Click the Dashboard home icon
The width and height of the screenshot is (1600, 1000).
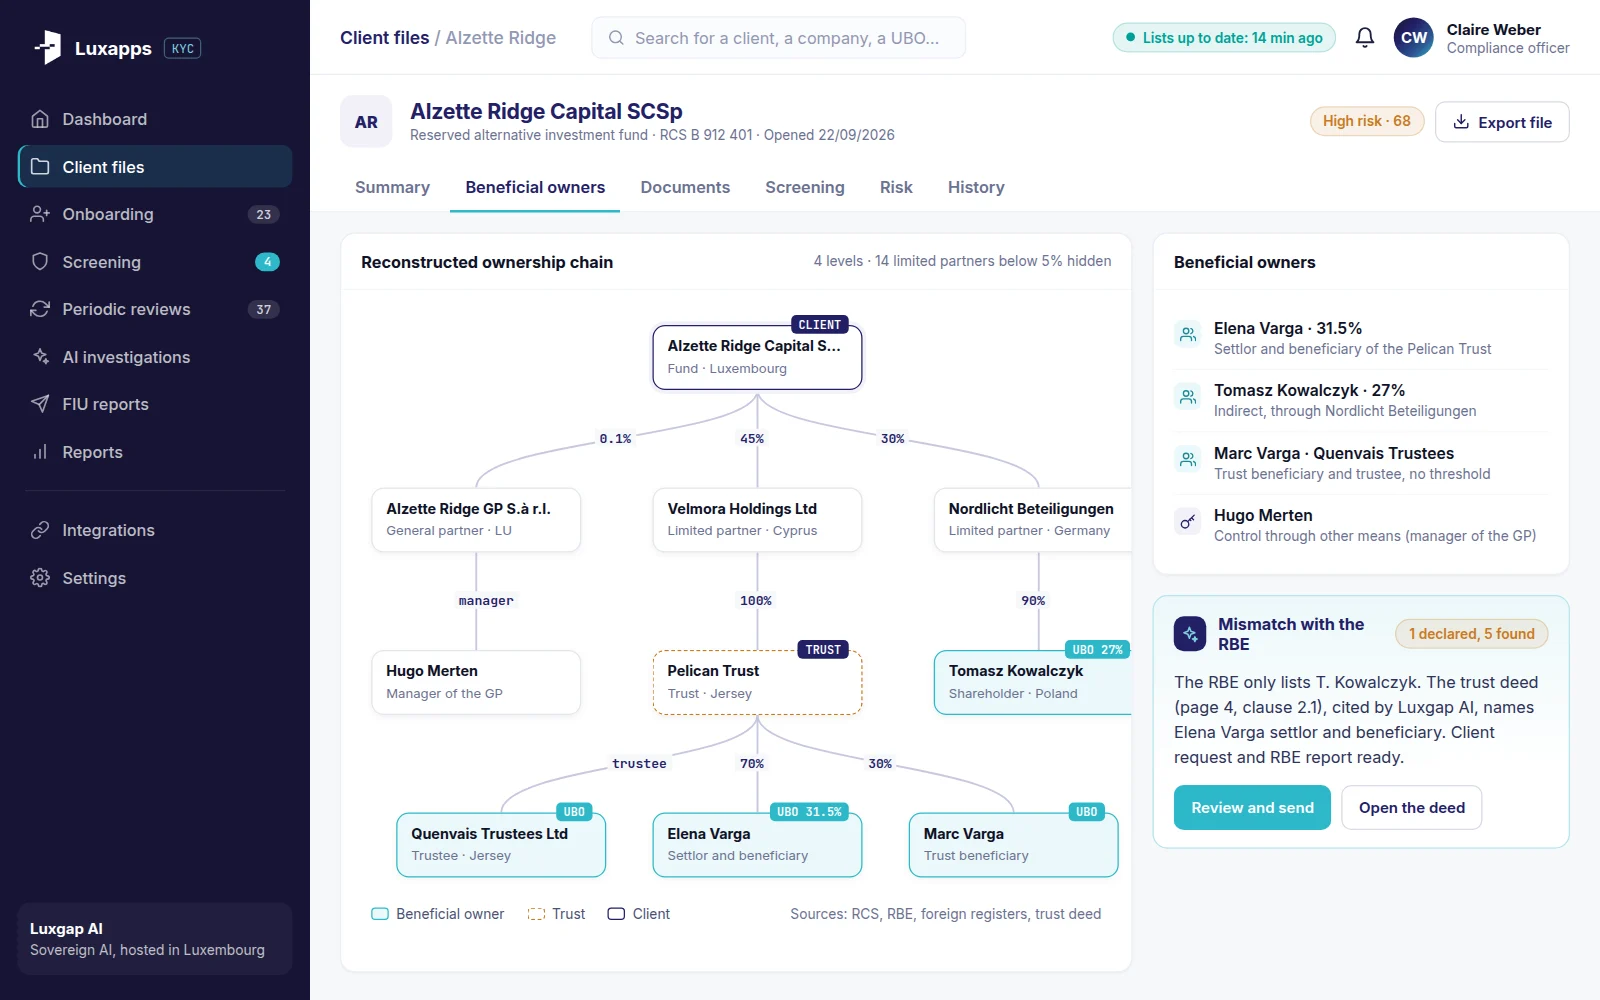click(40, 119)
